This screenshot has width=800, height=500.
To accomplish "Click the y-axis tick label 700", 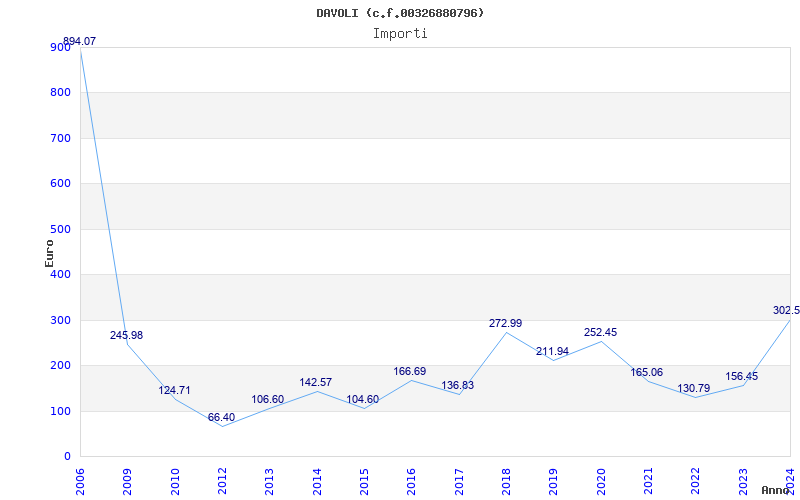I will (60, 138).
